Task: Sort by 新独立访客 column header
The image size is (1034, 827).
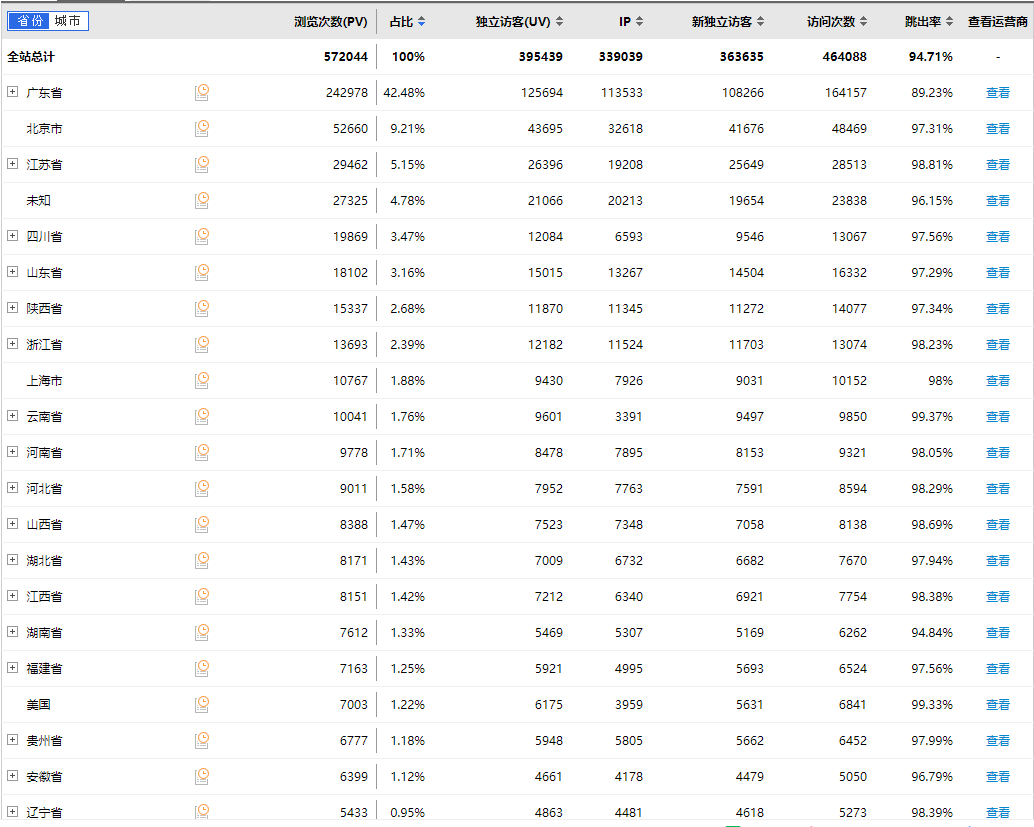Action: (x=728, y=21)
